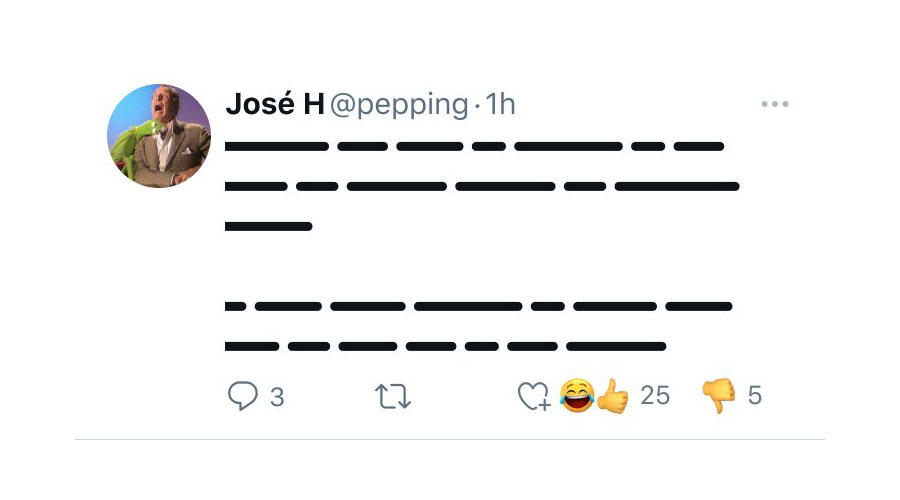Image resolution: width=900 pixels, height=500 pixels.
Task: Click the José H display name
Action: 275,104
